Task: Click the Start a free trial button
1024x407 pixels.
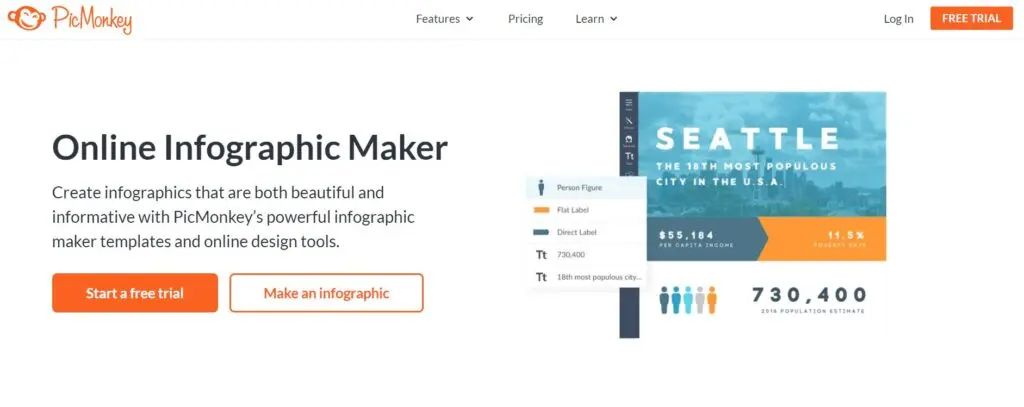Action: (x=135, y=293)
